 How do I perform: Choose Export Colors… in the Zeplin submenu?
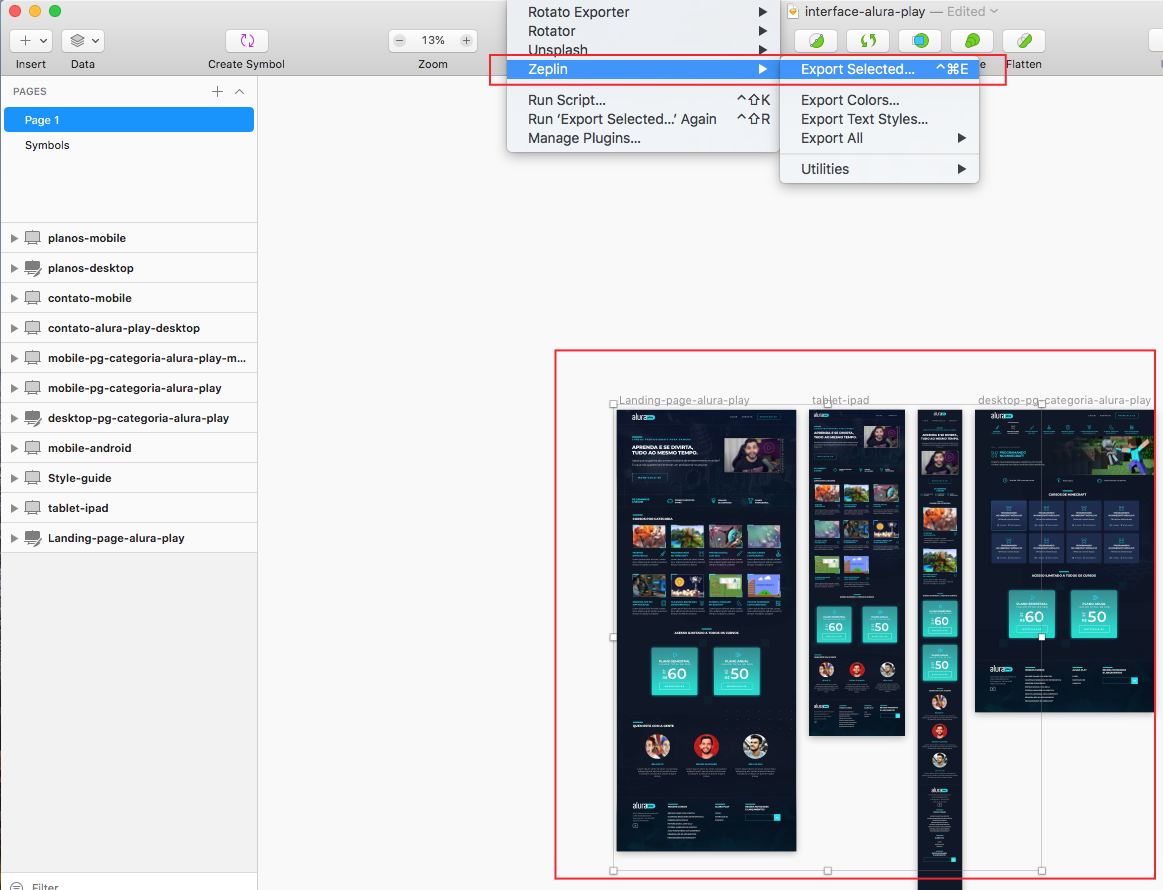coord(880,100)
